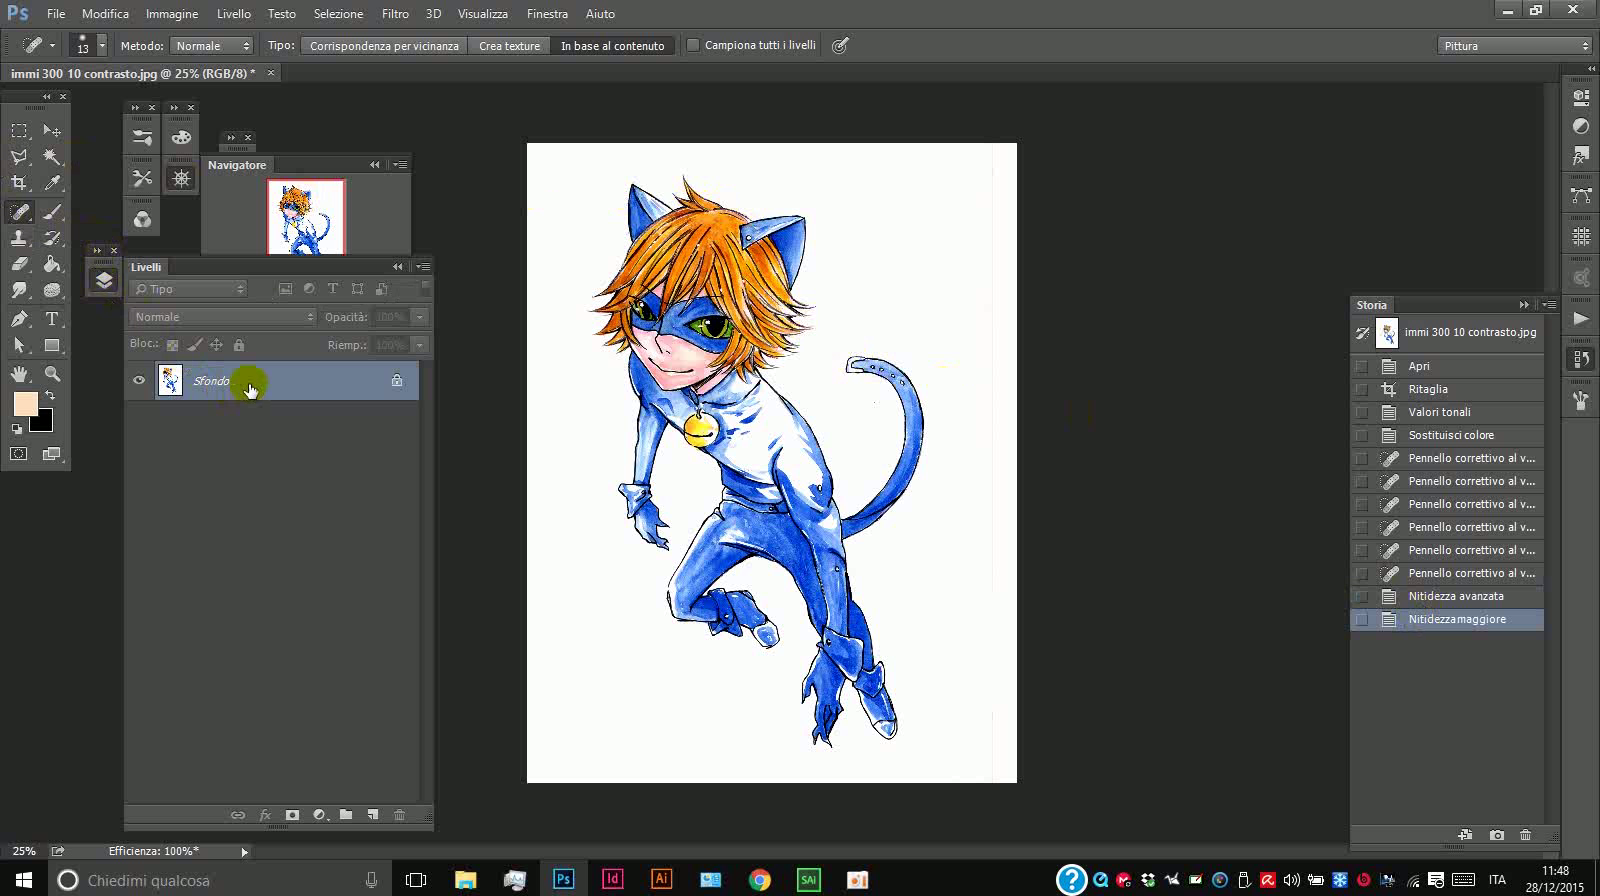Set history brush source at Ritaglia state
The width and height of the screenshot is (1600, 896).
pos(1361,389)
